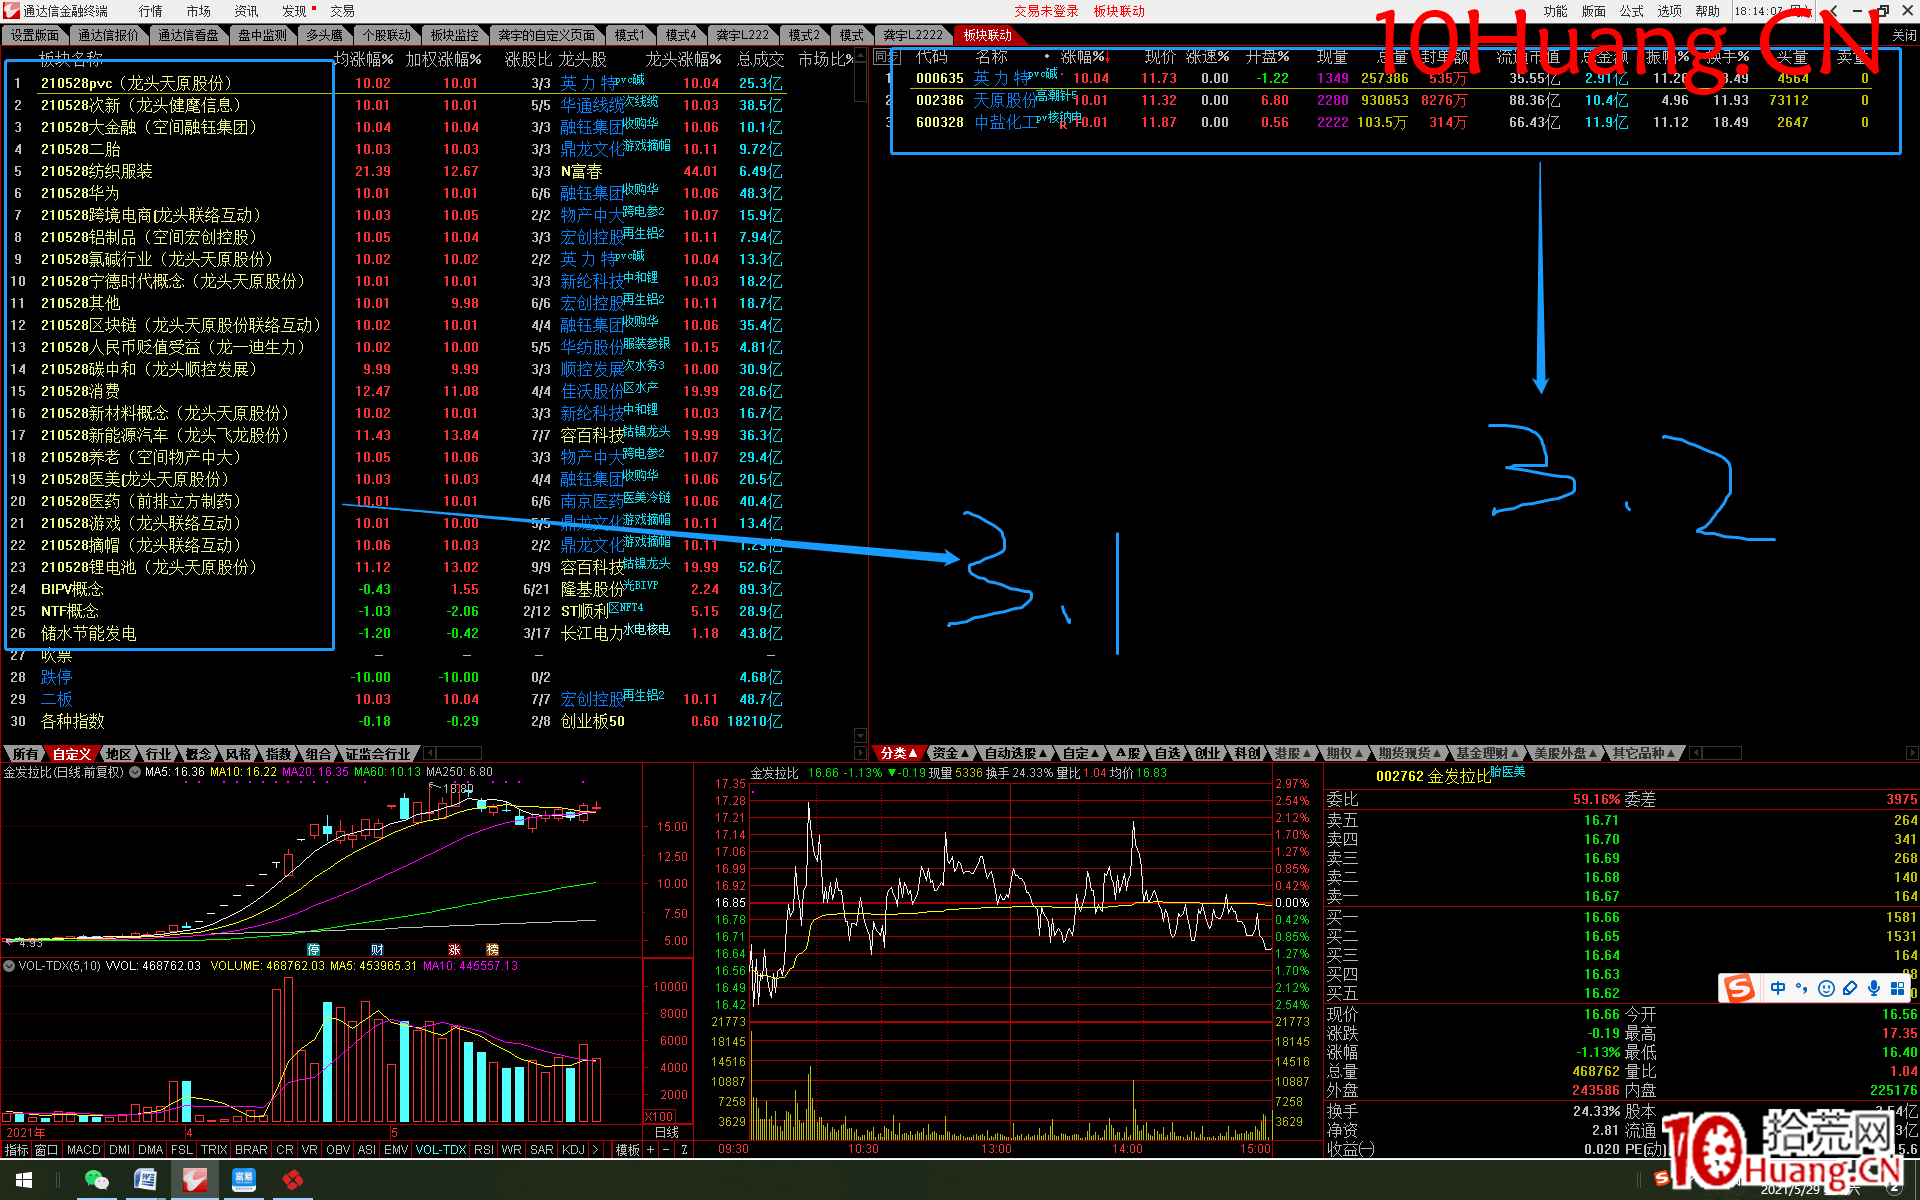Select 210528华为 row in sector list
This screenshot has height=1200, width=1920.
tap(80, 193)
